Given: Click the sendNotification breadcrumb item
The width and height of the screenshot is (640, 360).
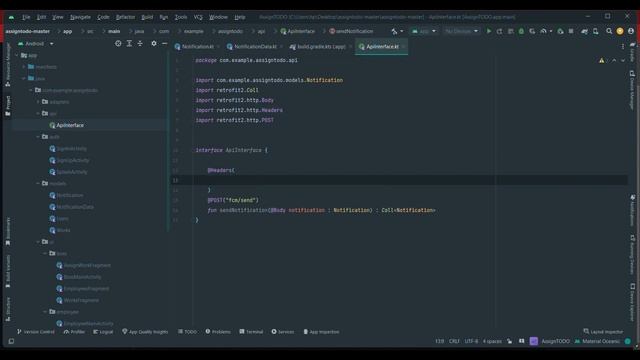Looking at the screenshot, I should pyautogui.click(x=351, y=31).
